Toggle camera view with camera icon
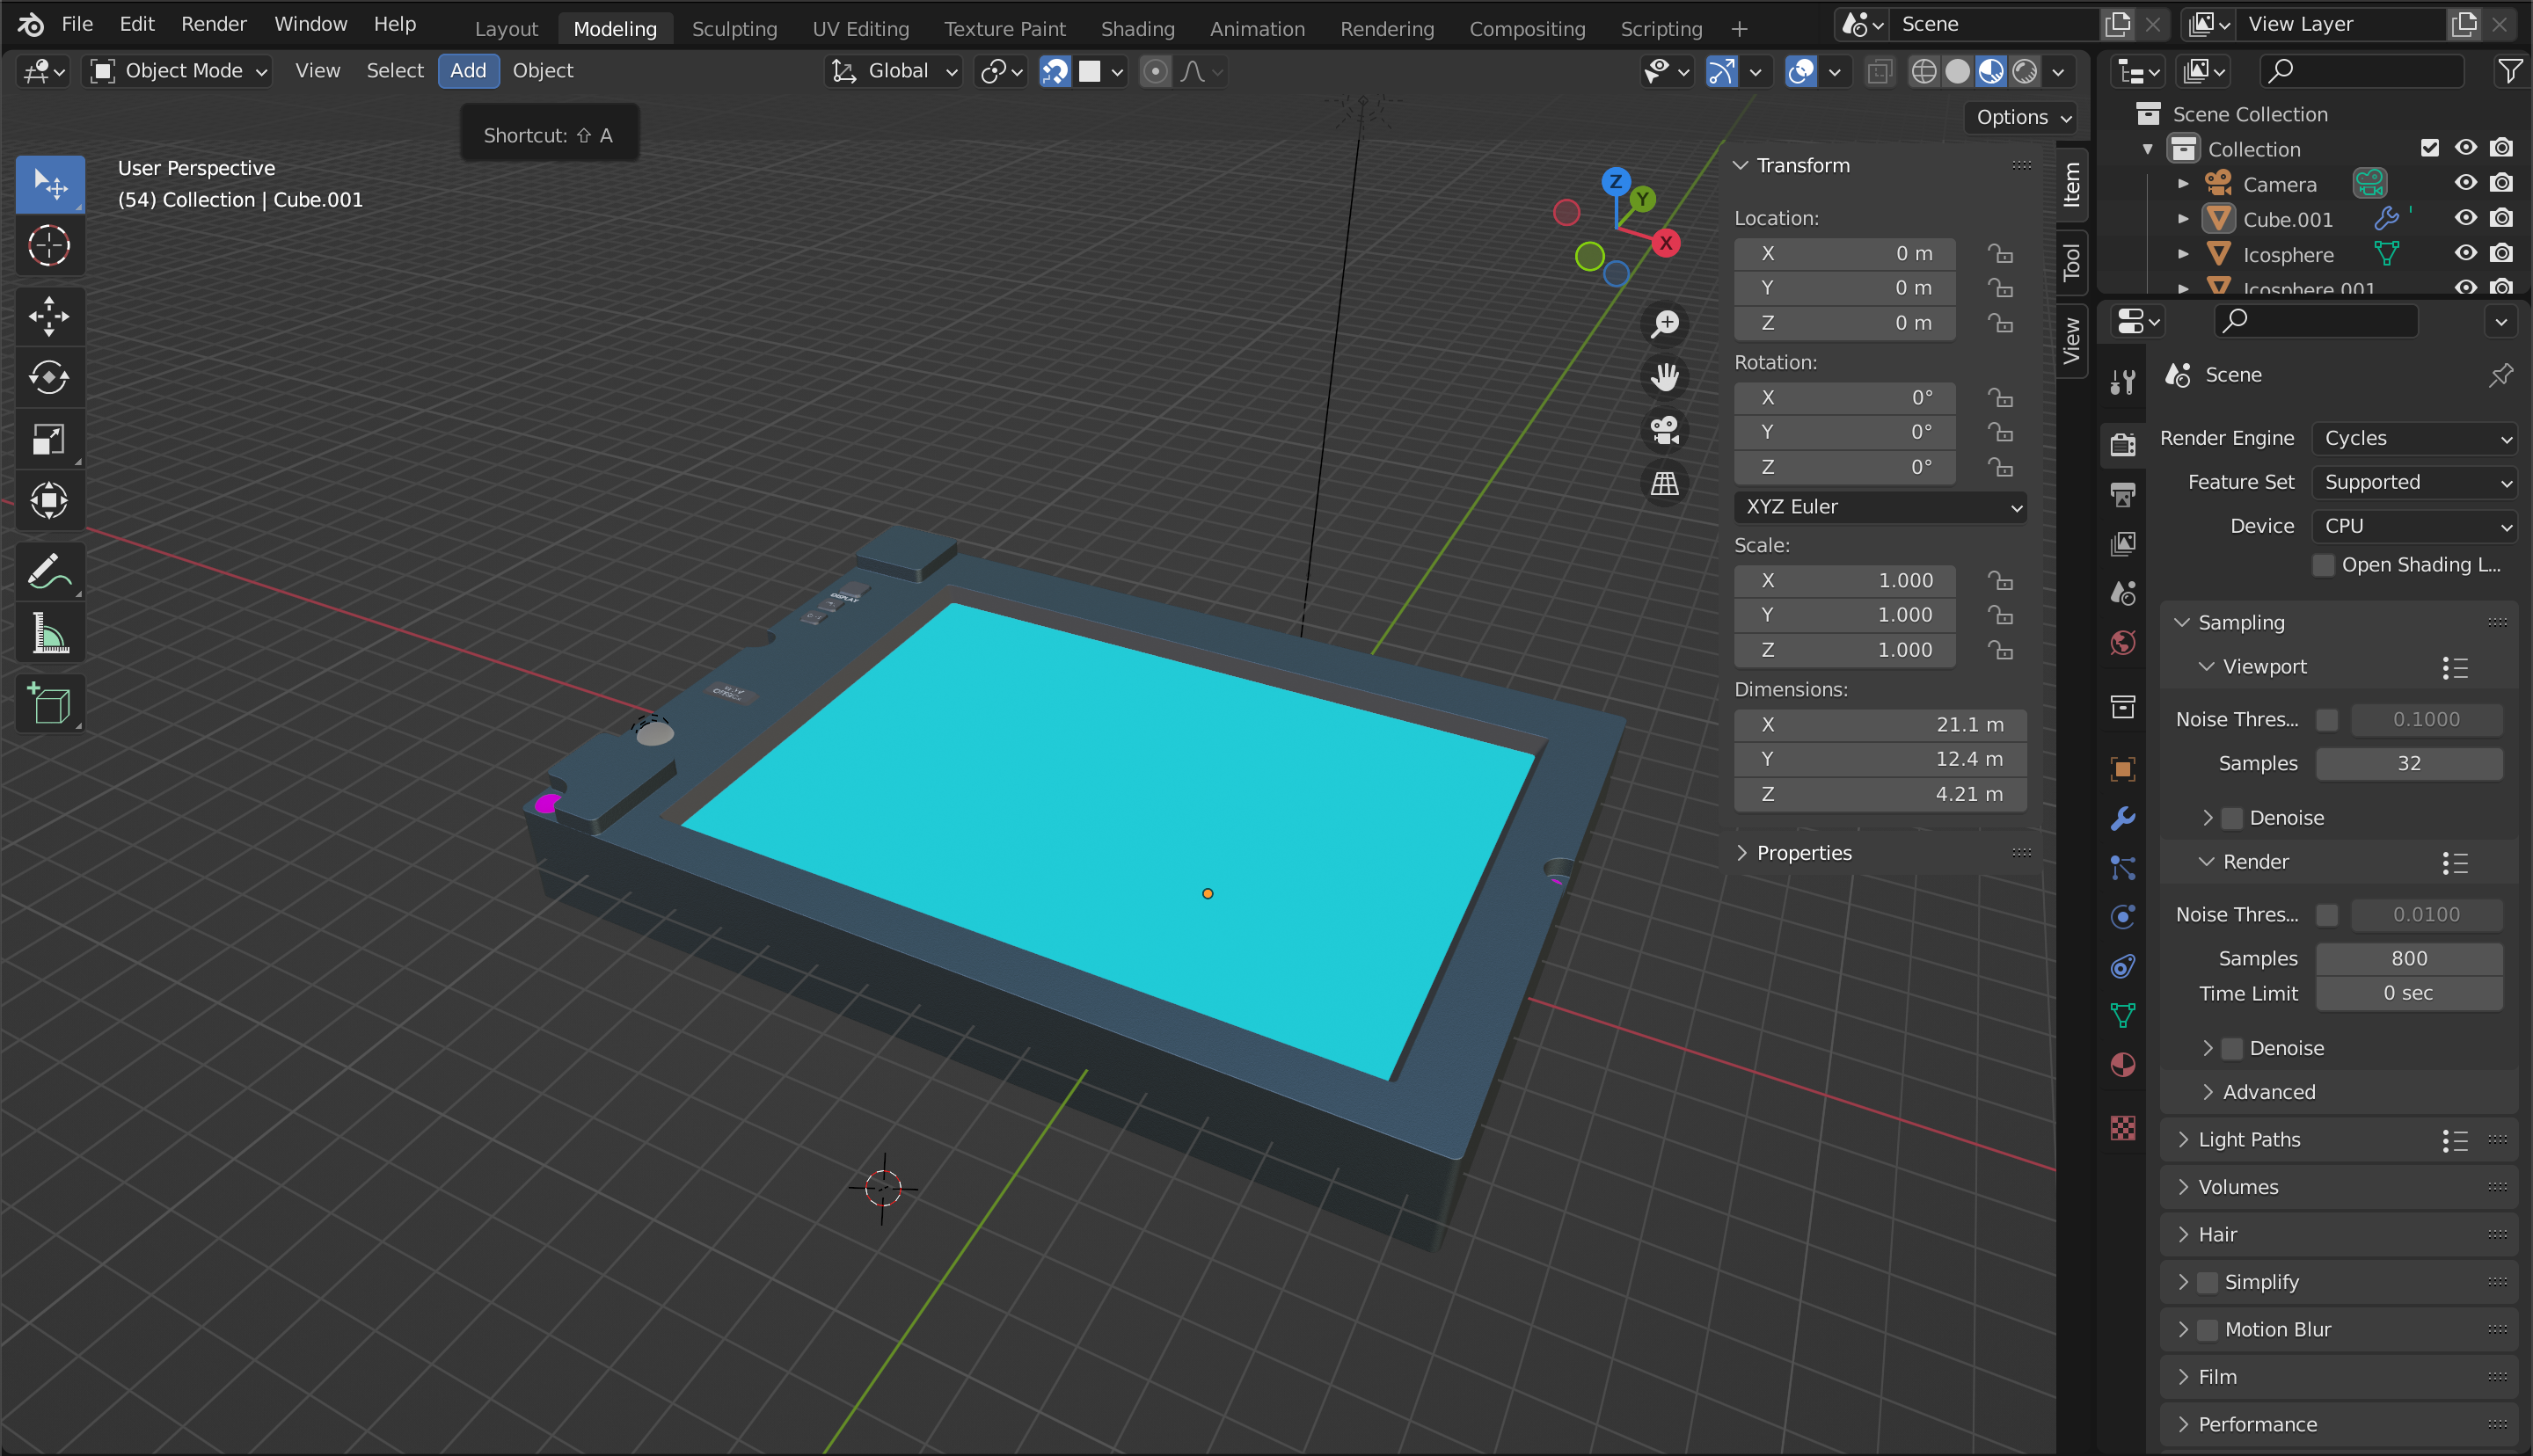Viewport: 2533px width, 1456px height. point(1665,430)
